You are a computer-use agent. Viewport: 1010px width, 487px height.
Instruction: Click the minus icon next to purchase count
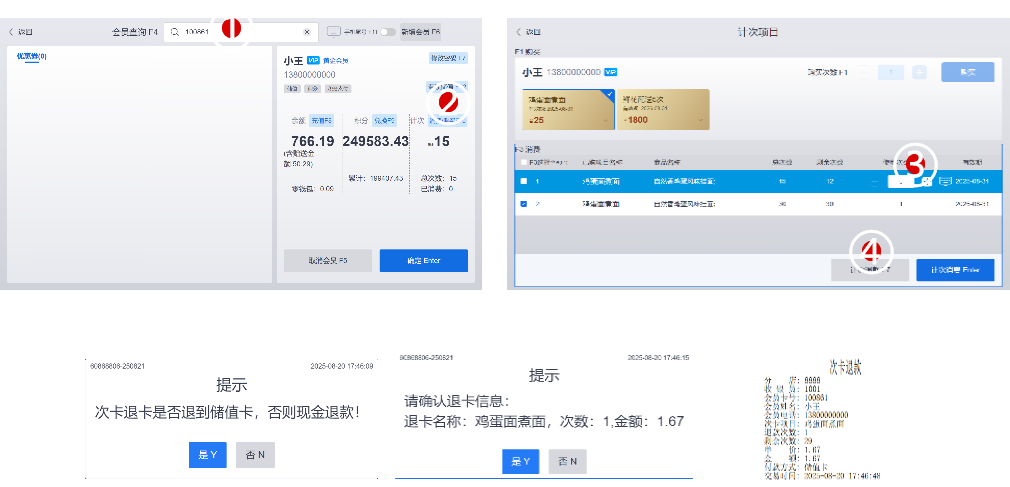pos(864,72)
